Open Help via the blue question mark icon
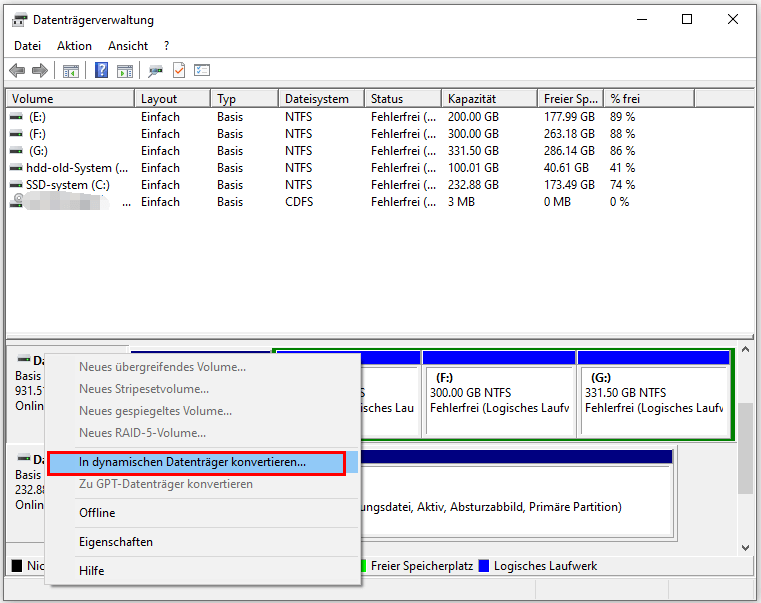 click(101, 70)
